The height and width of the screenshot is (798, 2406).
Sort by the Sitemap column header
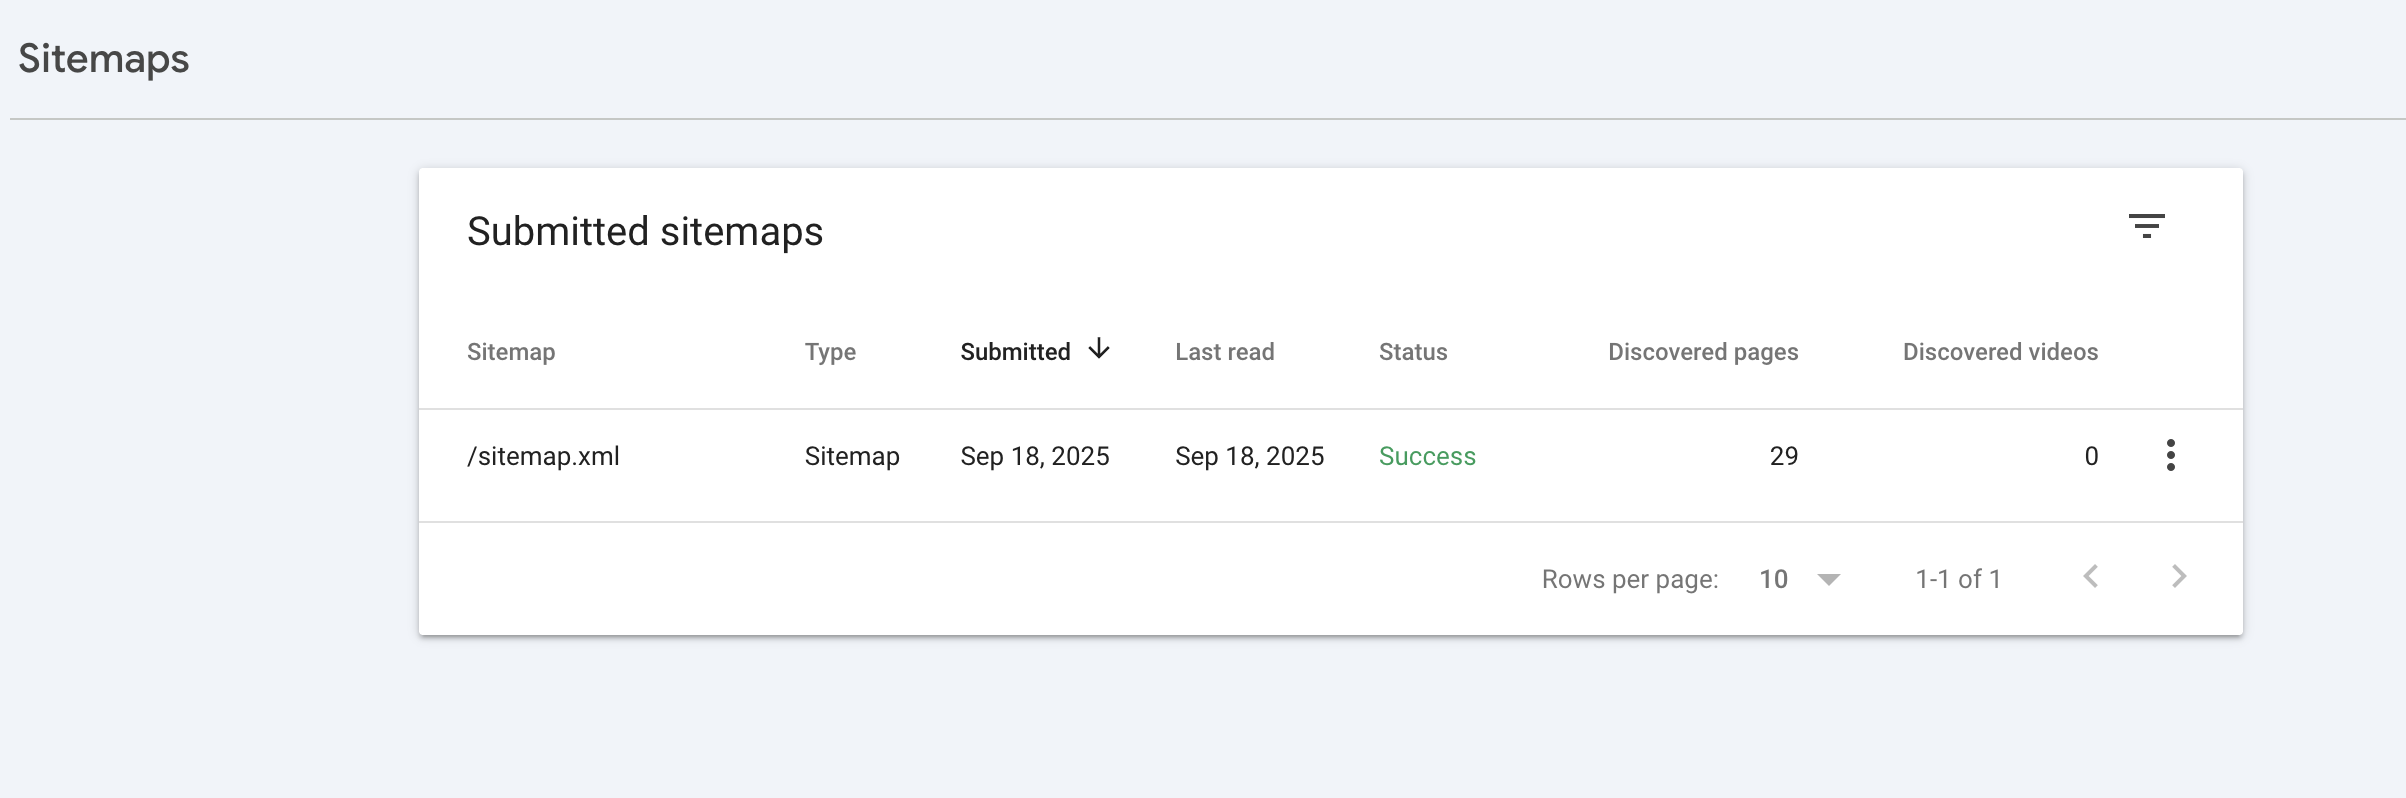[x=511, y=352]
